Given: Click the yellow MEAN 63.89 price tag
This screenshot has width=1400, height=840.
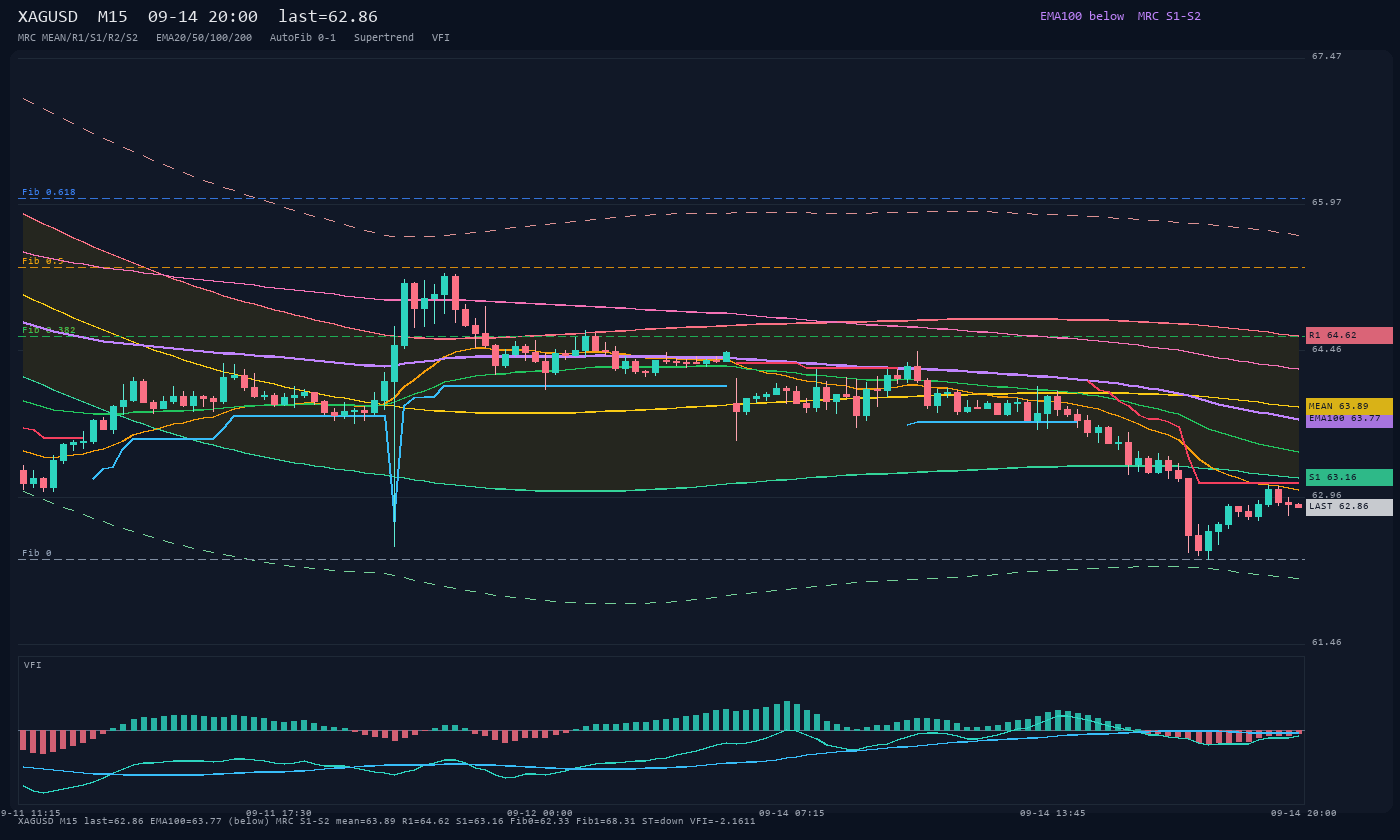Looking at the screenshot, I should [1349, 406].
